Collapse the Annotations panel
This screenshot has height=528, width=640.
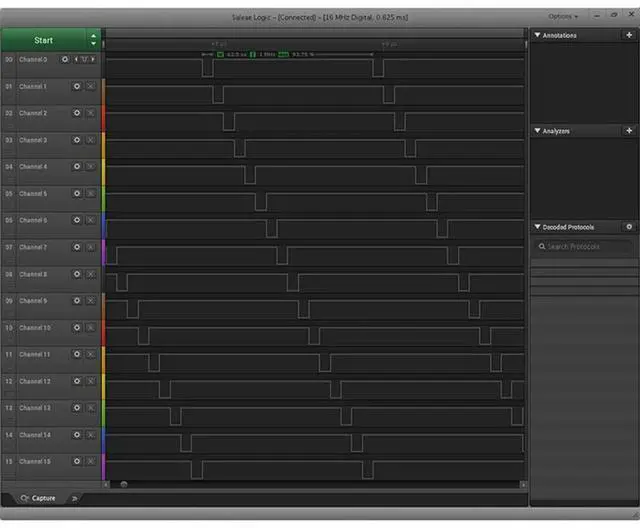(x=537, y=35)
